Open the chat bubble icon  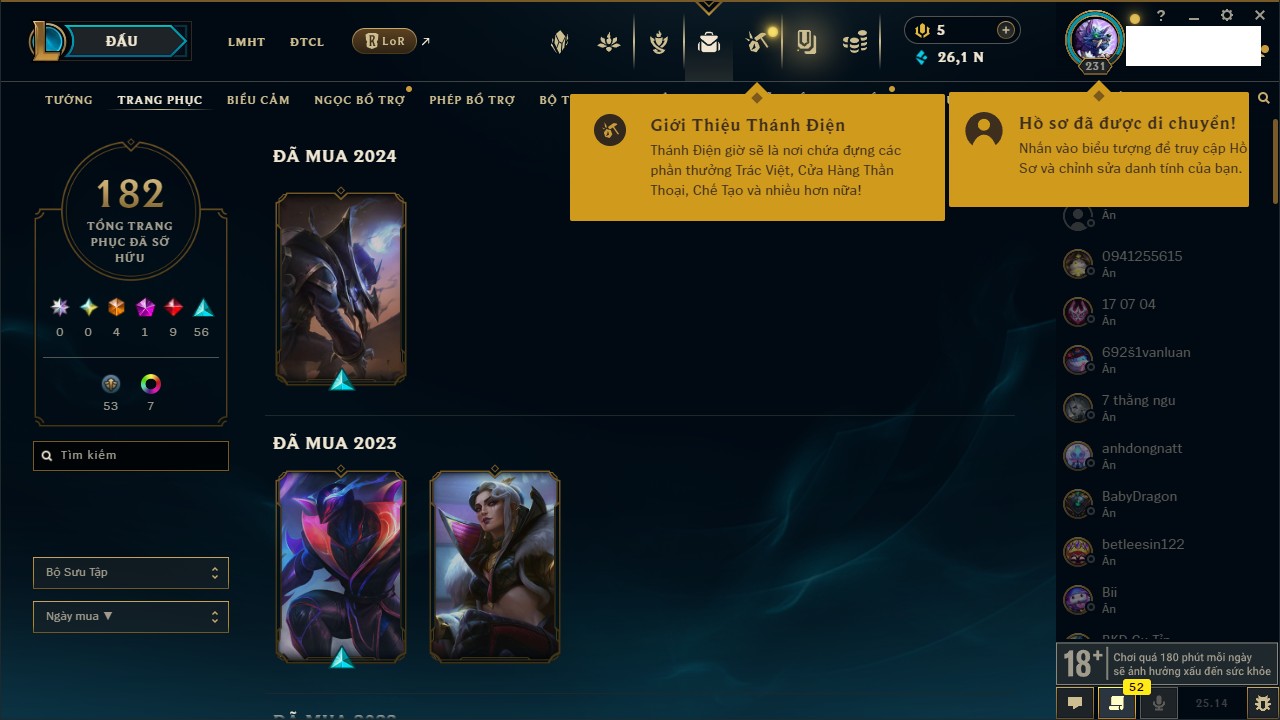(x=1075, y=703)
